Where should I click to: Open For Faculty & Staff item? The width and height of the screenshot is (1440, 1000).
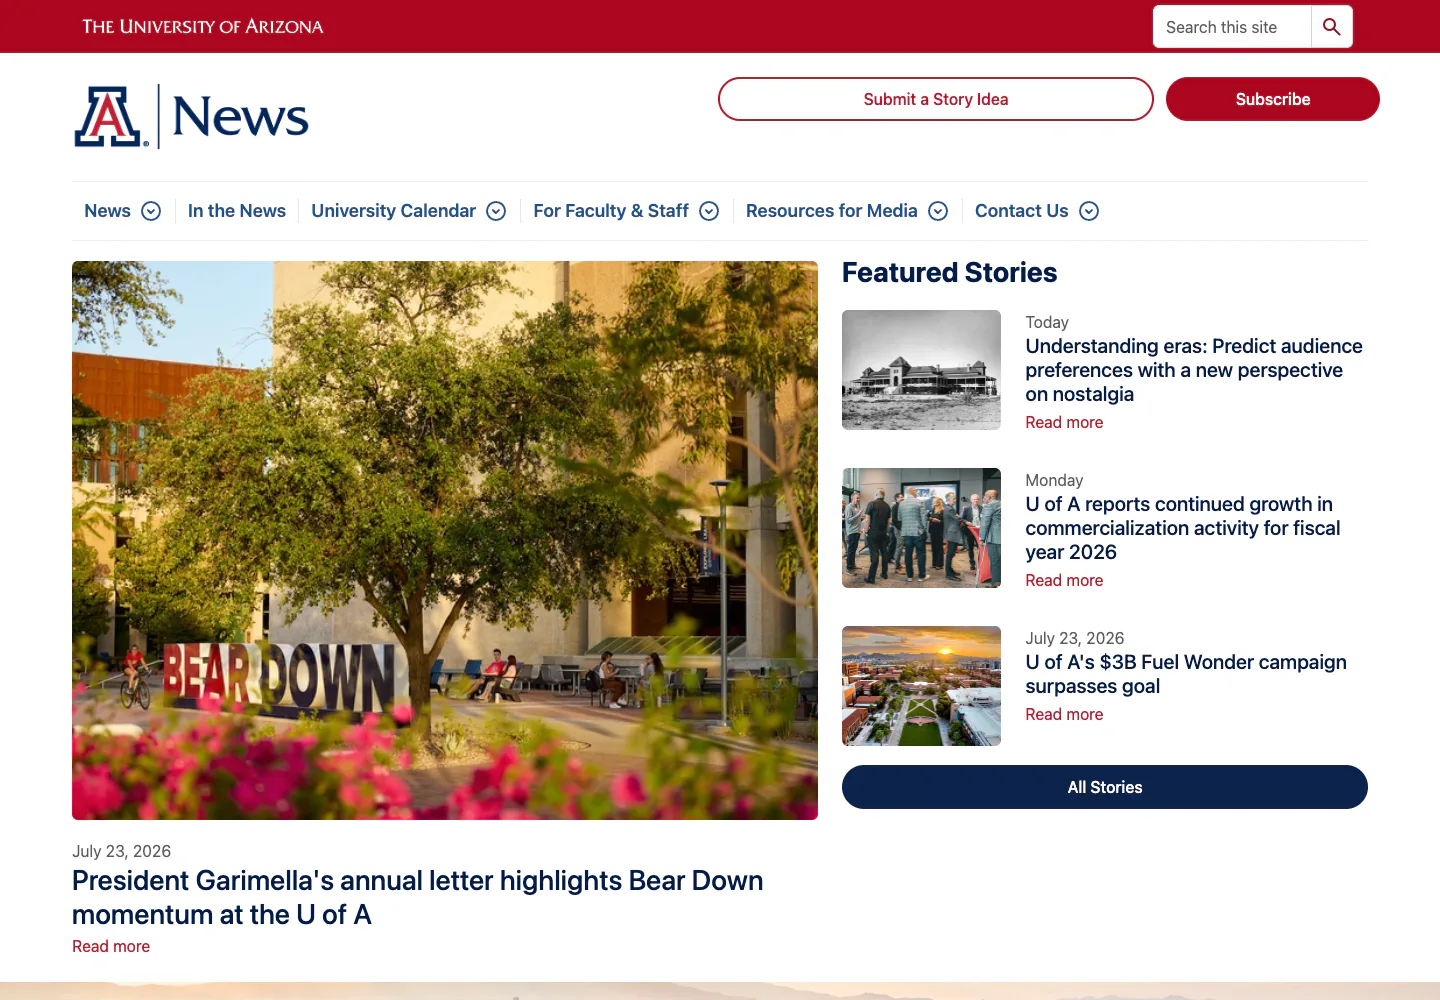(611, 211)
